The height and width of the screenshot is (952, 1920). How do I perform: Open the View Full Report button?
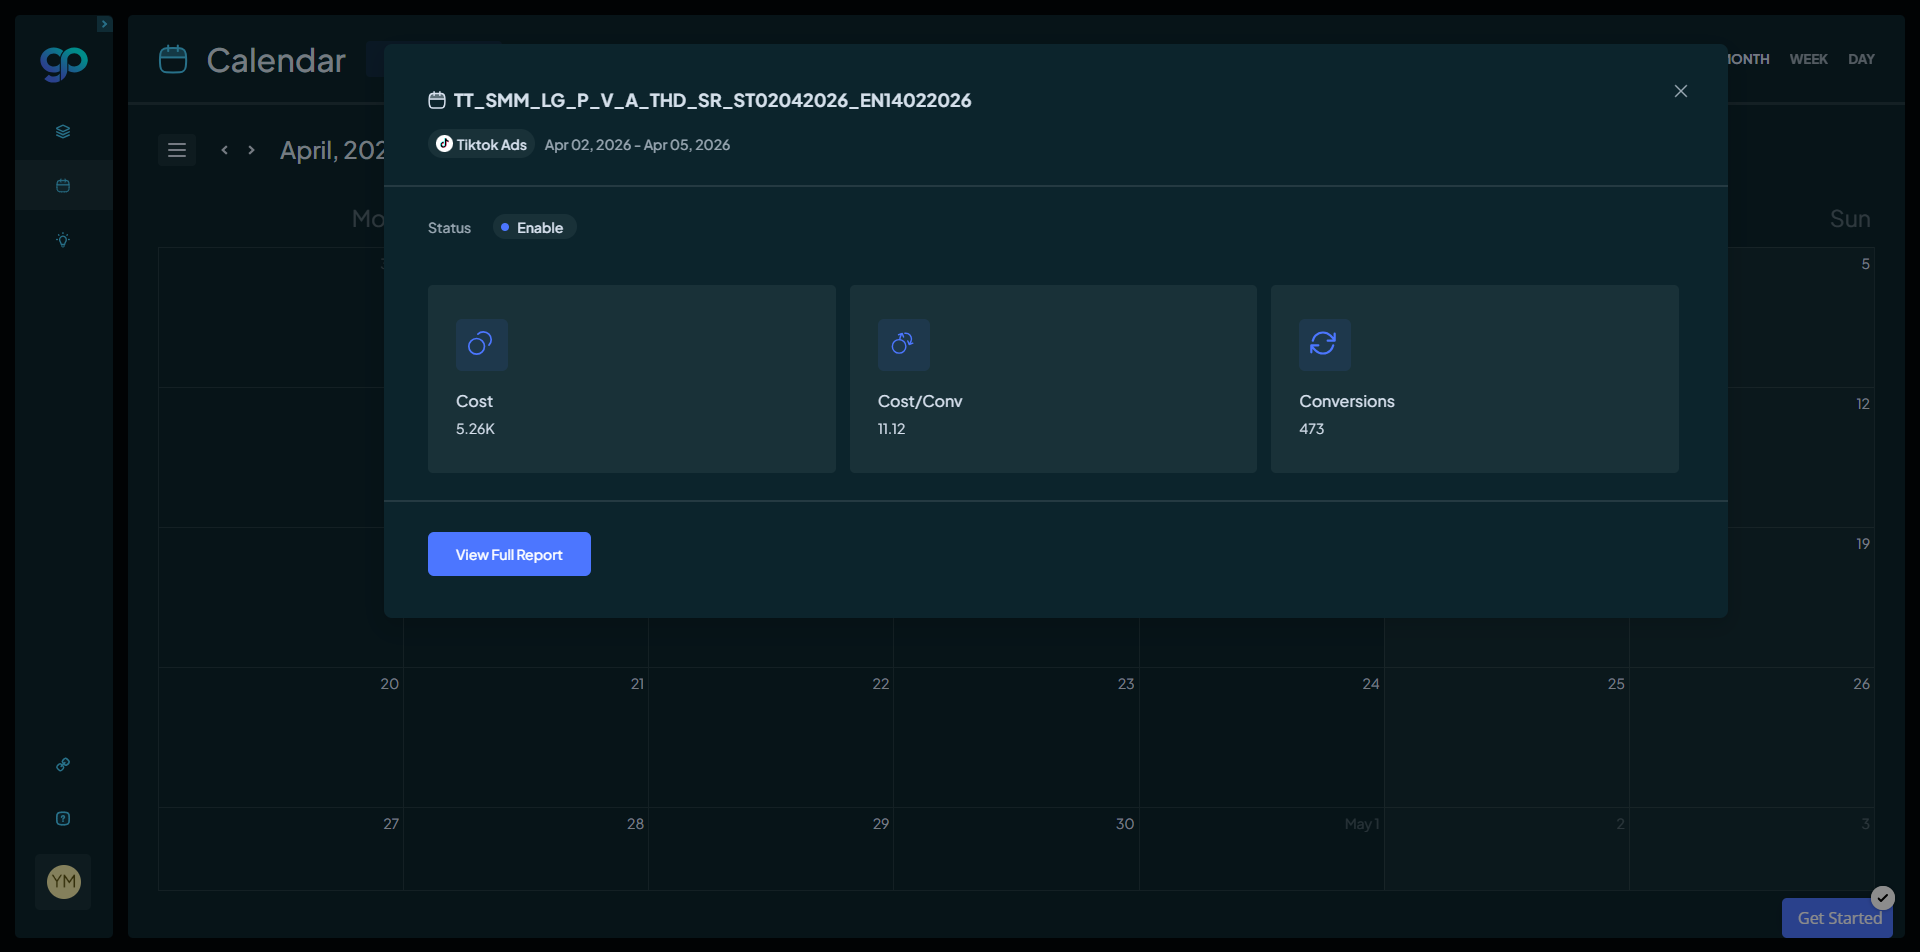pos(509,554)
